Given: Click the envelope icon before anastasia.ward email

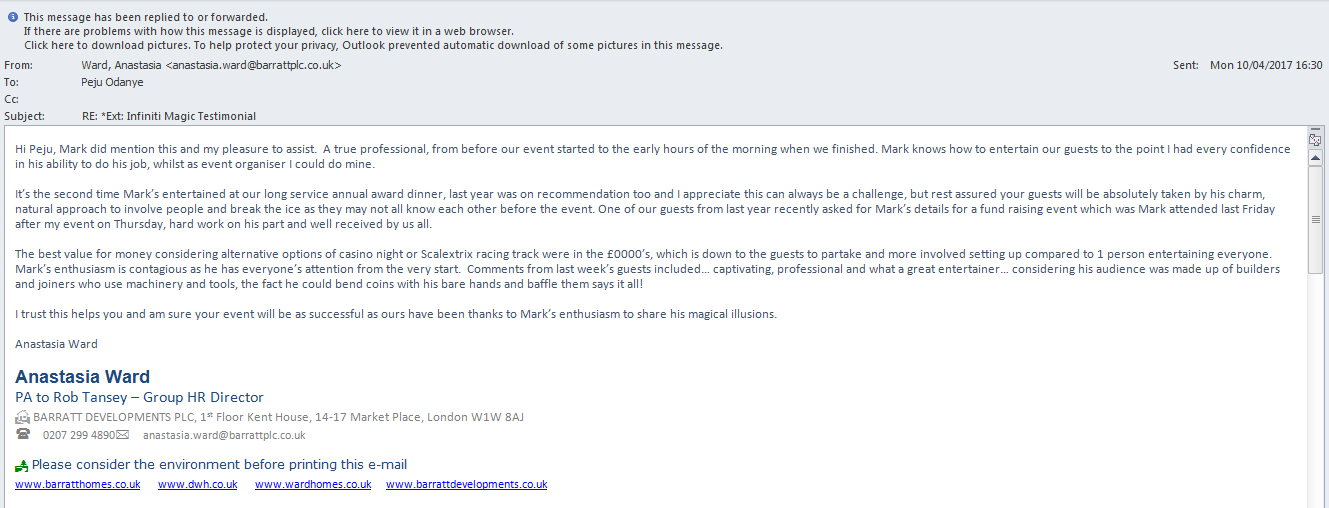Looking at the screenshot, I should 122,435.
